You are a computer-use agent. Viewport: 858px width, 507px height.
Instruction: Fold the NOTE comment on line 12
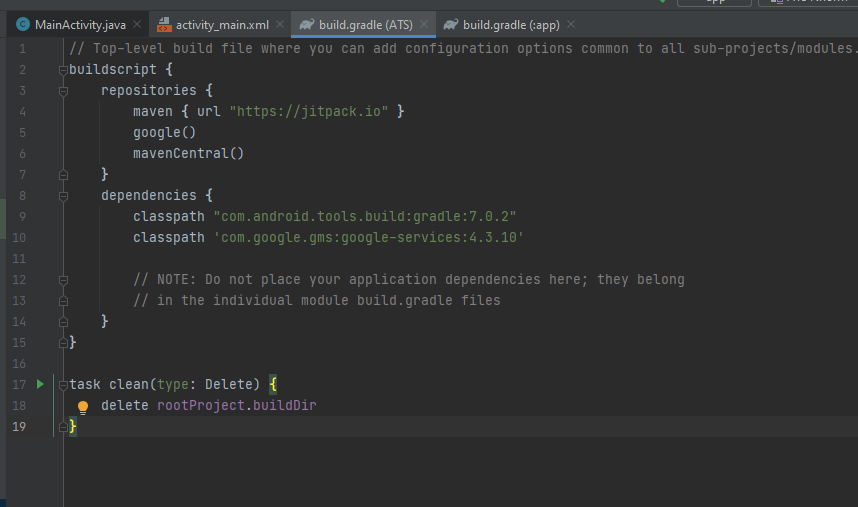(63, 280)
